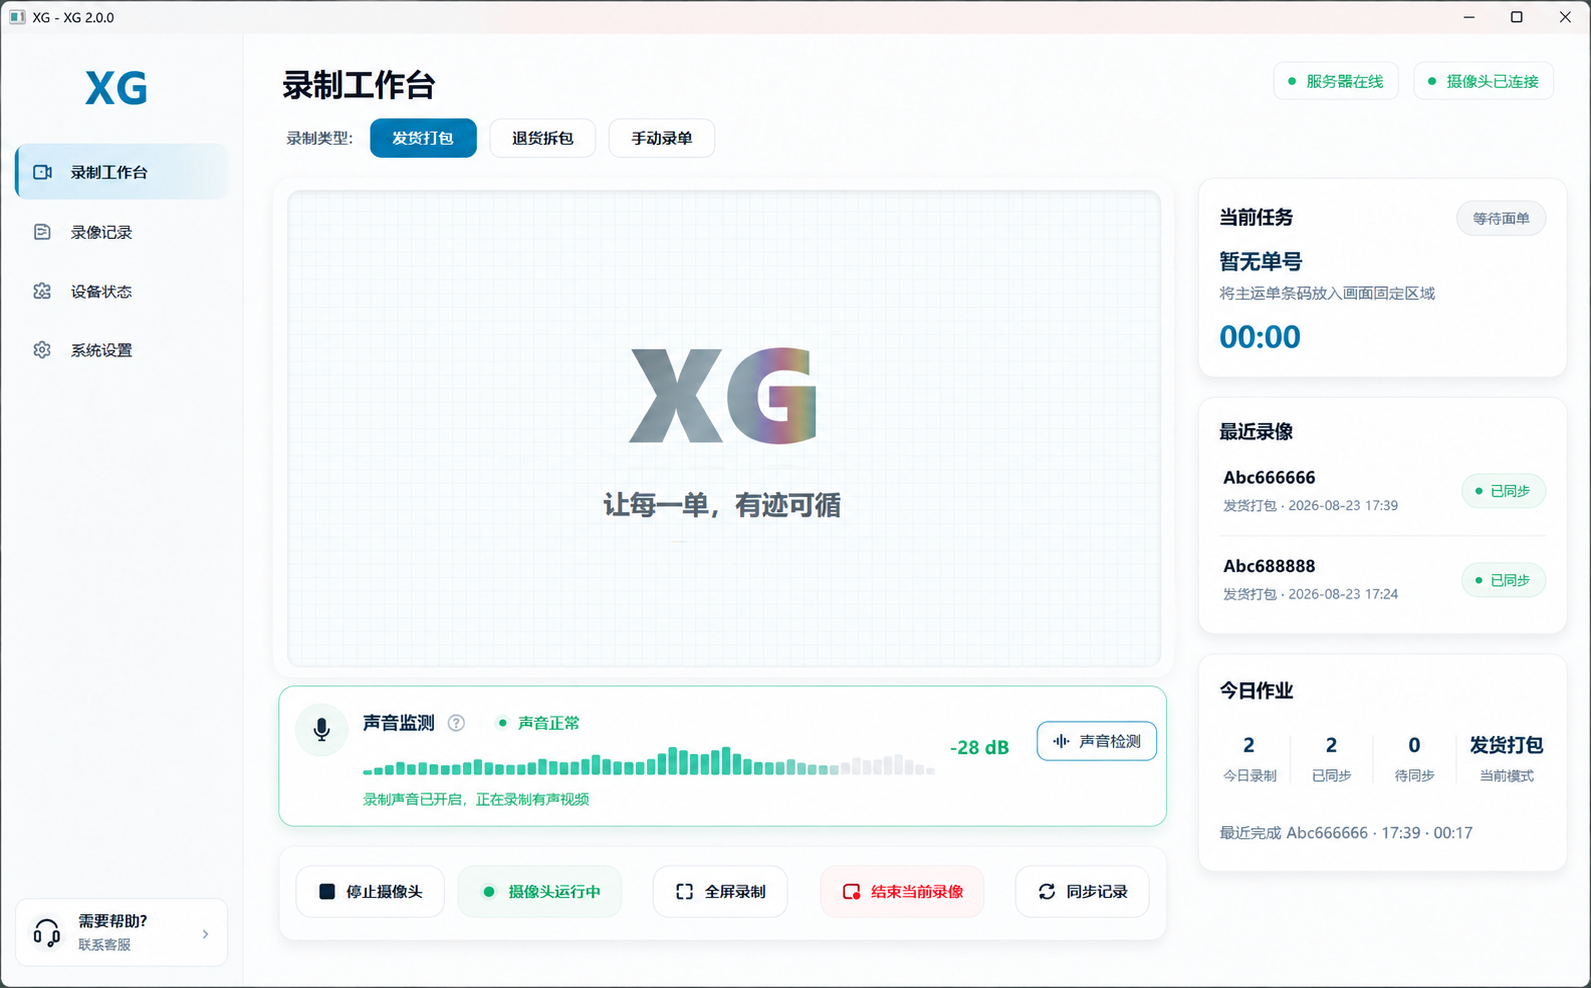Open the recent recording Abc666666
The image size is (1591, 988).
[1382, 490]
